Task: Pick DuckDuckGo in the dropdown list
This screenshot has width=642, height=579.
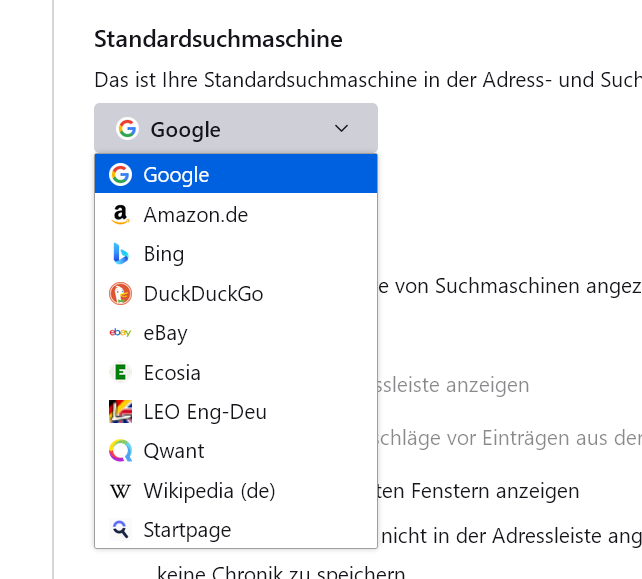Action: [203, 294]
